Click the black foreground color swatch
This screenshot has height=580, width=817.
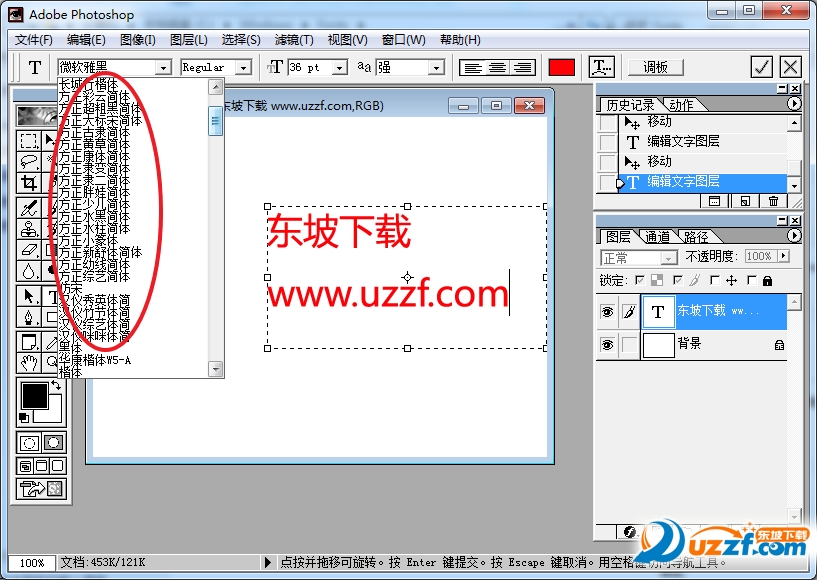(34, 395)
